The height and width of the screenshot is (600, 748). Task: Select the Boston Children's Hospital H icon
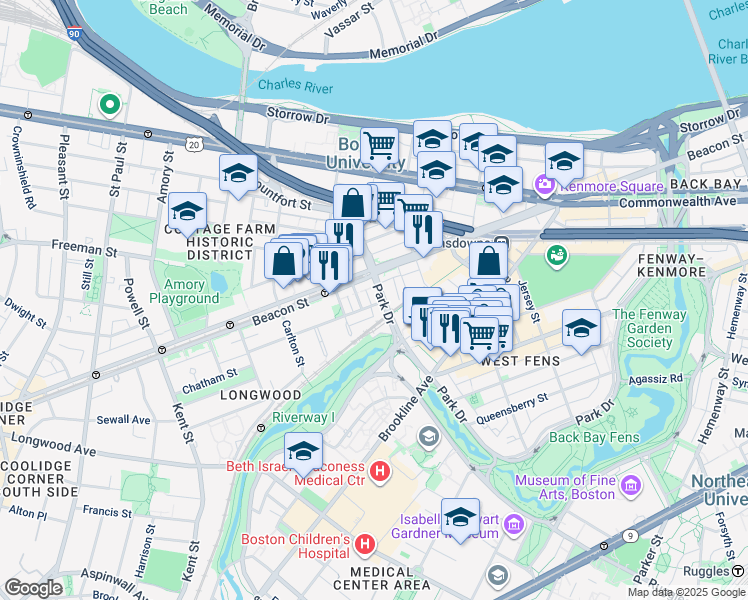pos(365,544)
